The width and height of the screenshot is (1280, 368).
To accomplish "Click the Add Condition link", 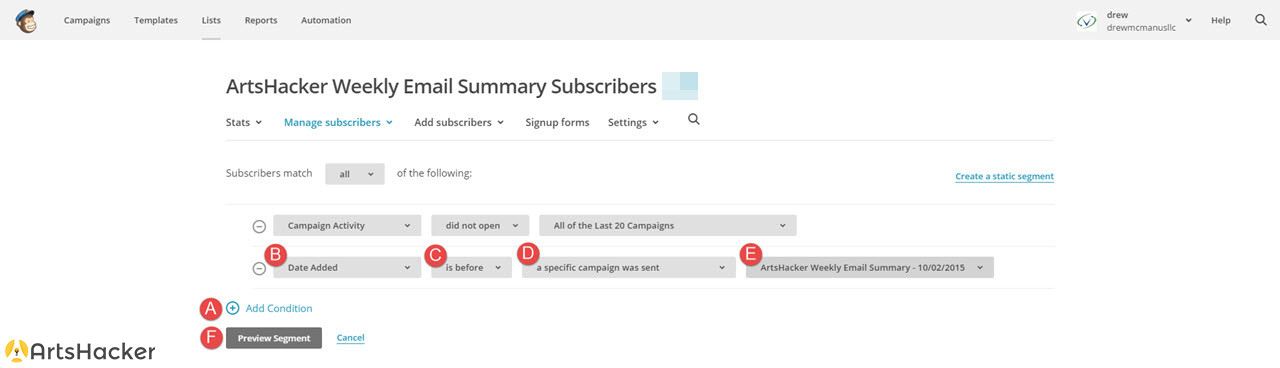I will coord(279,308).
